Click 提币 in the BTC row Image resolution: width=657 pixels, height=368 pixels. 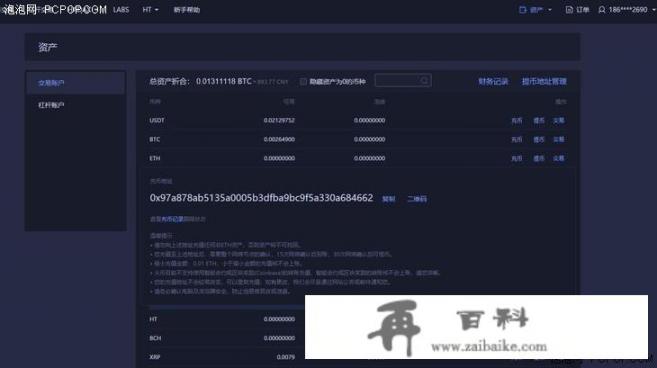tap(538, 140)
